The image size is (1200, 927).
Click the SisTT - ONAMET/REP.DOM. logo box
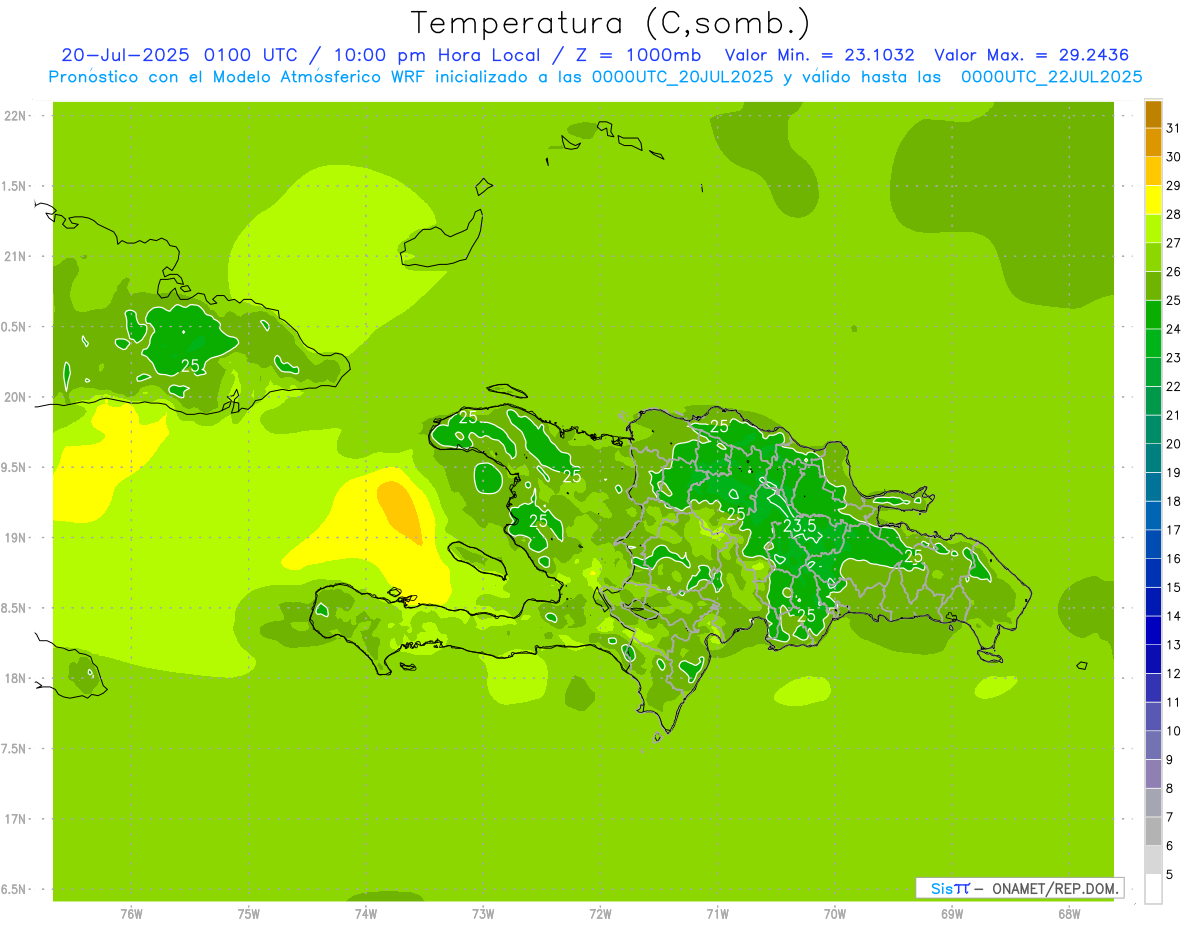coord(1020,888)
